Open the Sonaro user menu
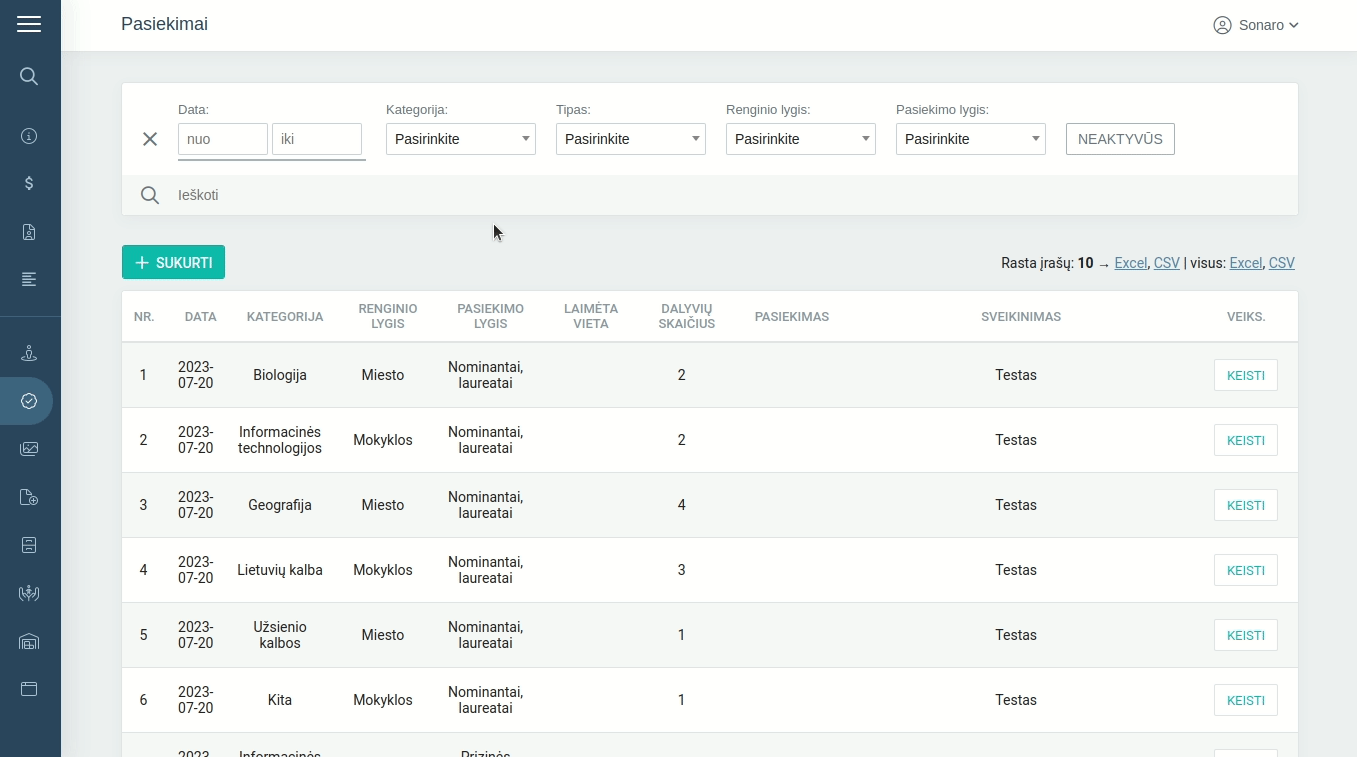Viewport: 1357px width, 757px height. pyautogui.click(x=1255, y=25)
